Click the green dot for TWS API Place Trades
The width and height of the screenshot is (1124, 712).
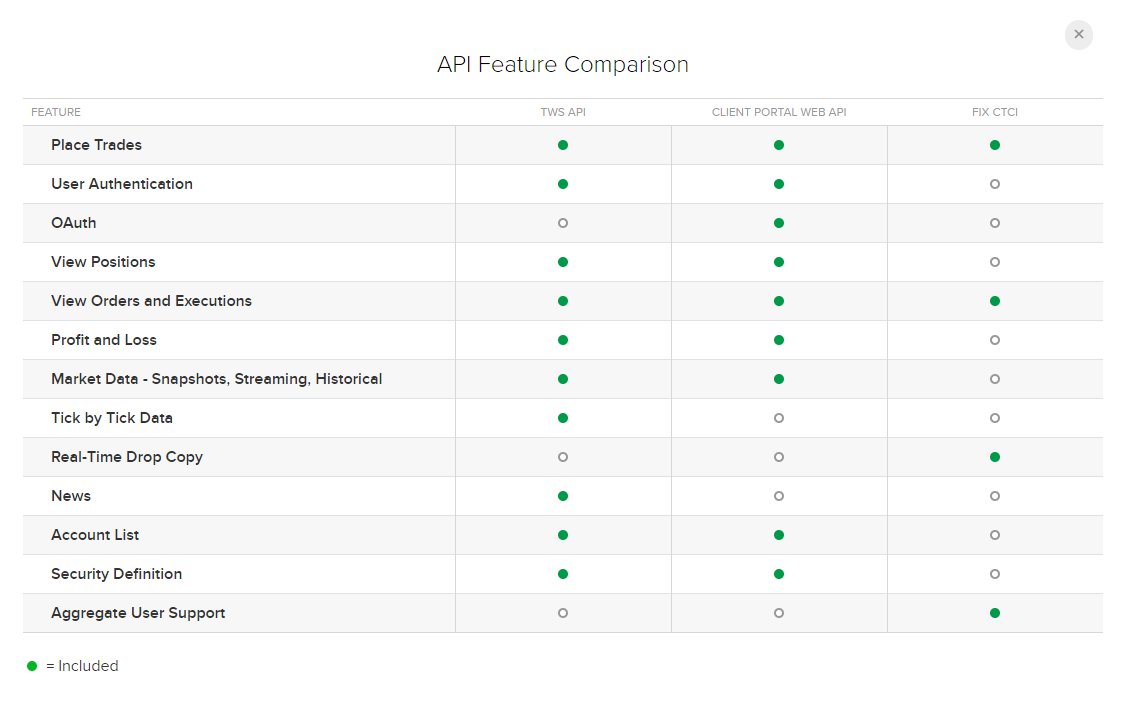(563, 145)
